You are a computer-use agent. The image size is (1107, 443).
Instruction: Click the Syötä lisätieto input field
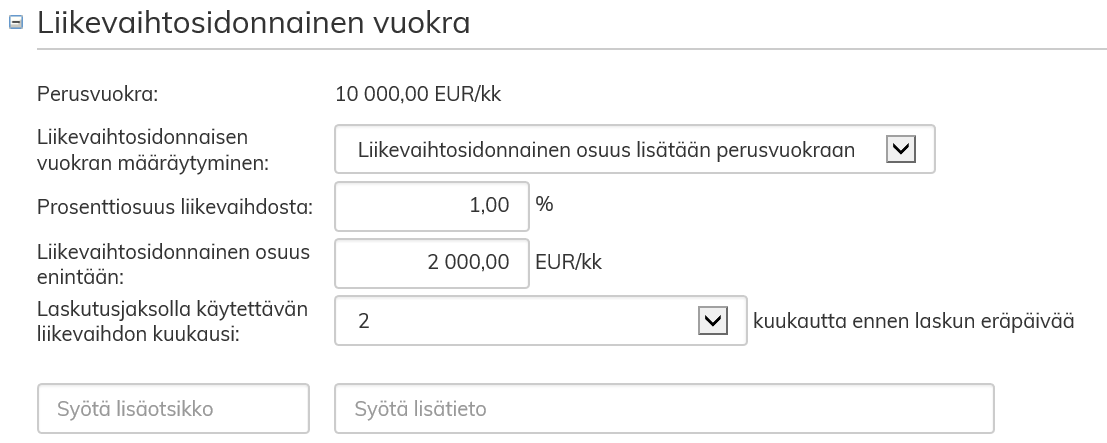tap(664, 409)
